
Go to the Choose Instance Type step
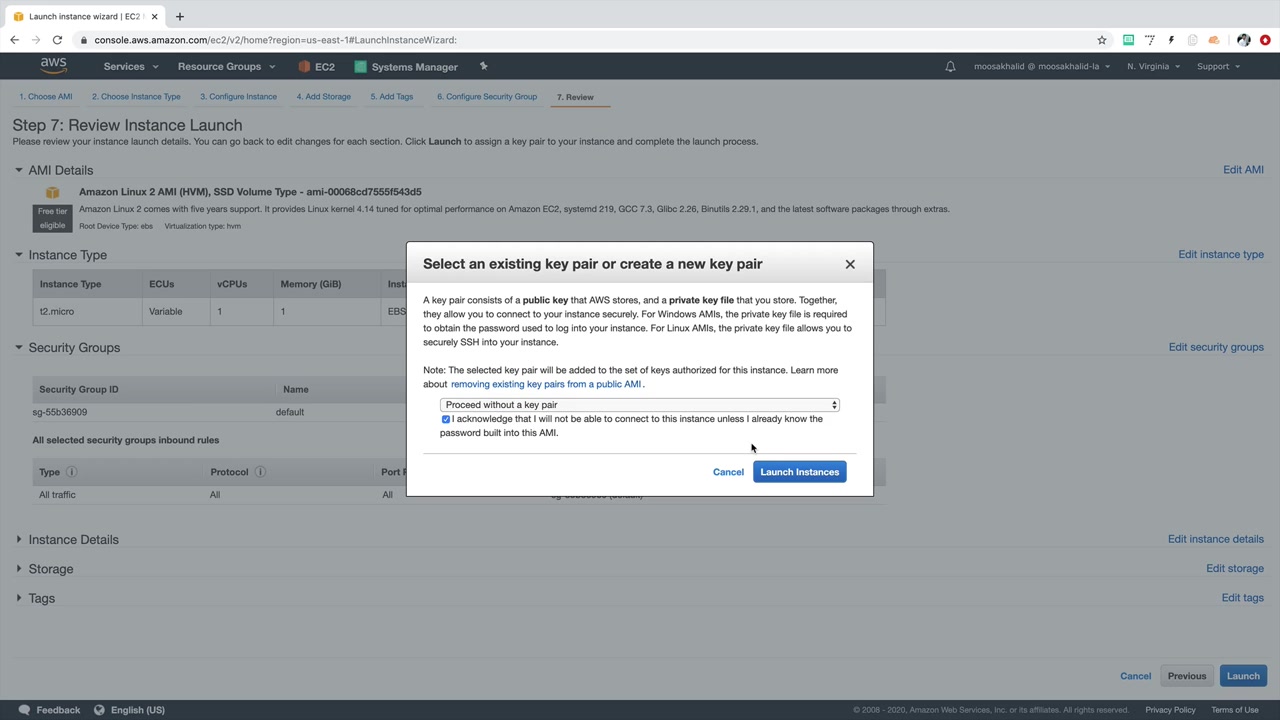(x=136, y=97)
